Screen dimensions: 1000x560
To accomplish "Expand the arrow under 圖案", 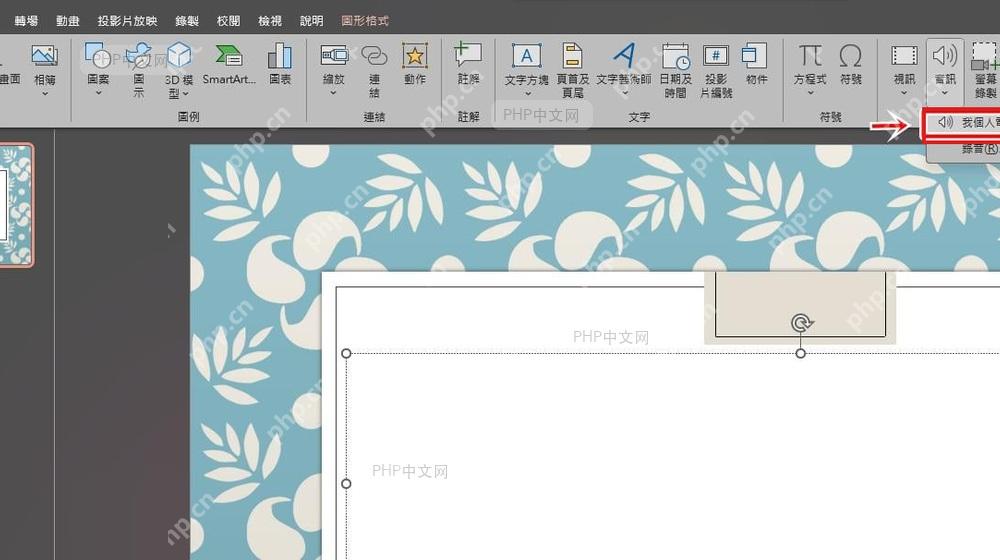I will coord(98,93).
